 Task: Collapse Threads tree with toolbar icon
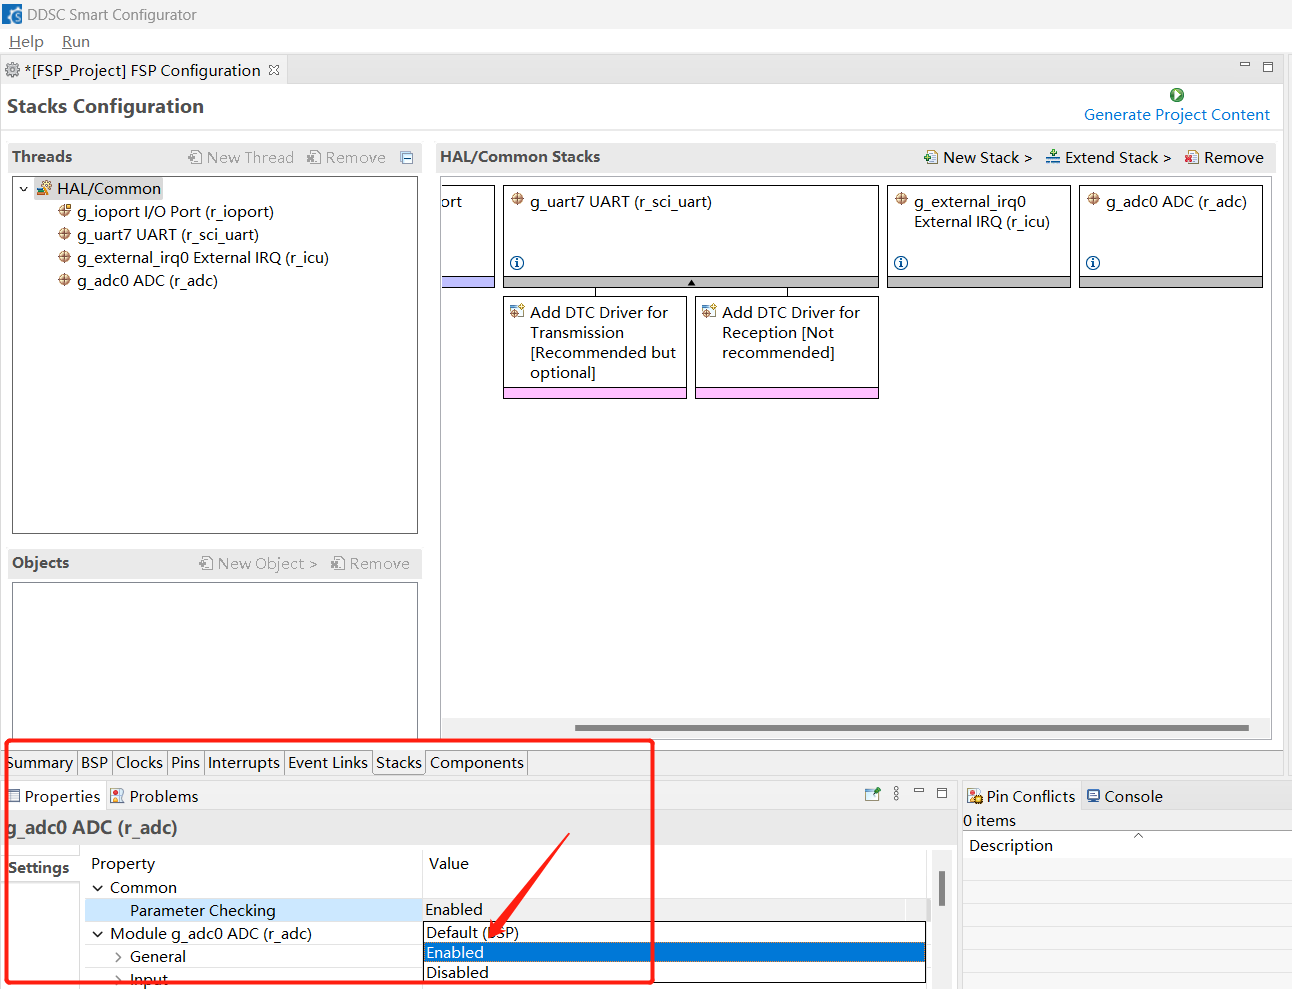coord(407,157)
